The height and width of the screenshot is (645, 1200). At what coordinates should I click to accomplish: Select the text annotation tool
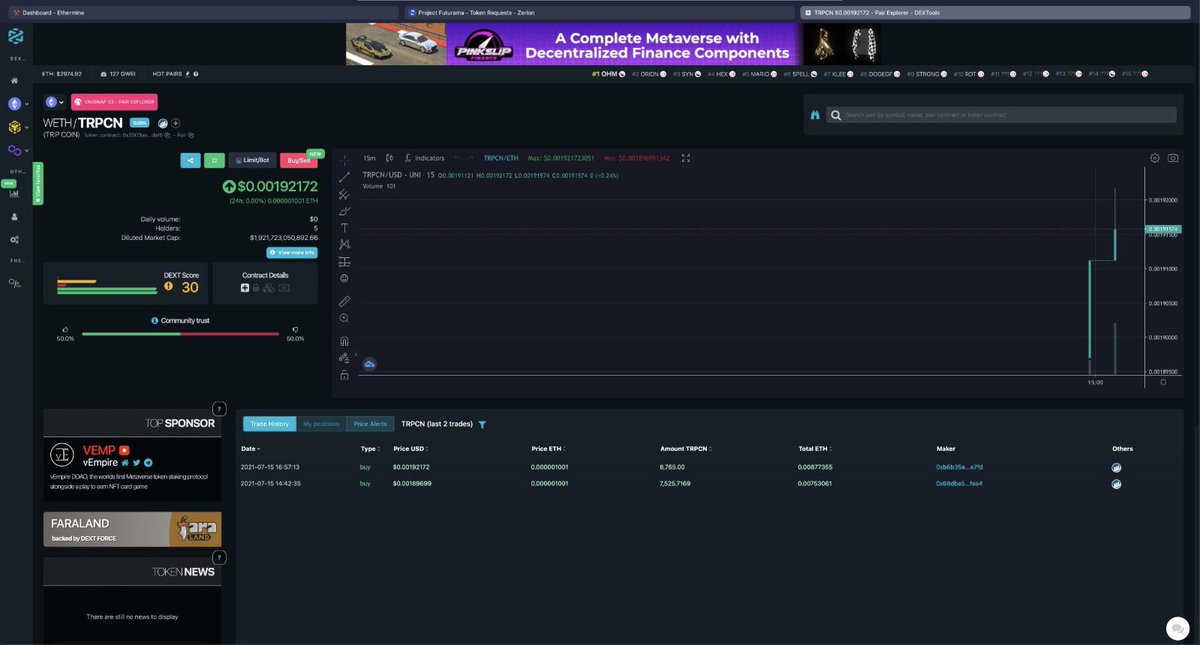pos(344,228)
